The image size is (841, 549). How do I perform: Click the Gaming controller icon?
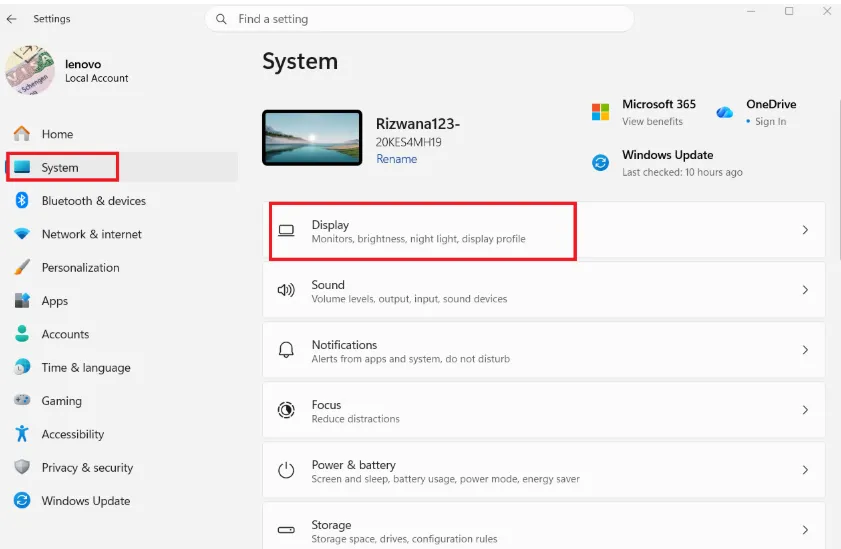(x=22, y=400)
